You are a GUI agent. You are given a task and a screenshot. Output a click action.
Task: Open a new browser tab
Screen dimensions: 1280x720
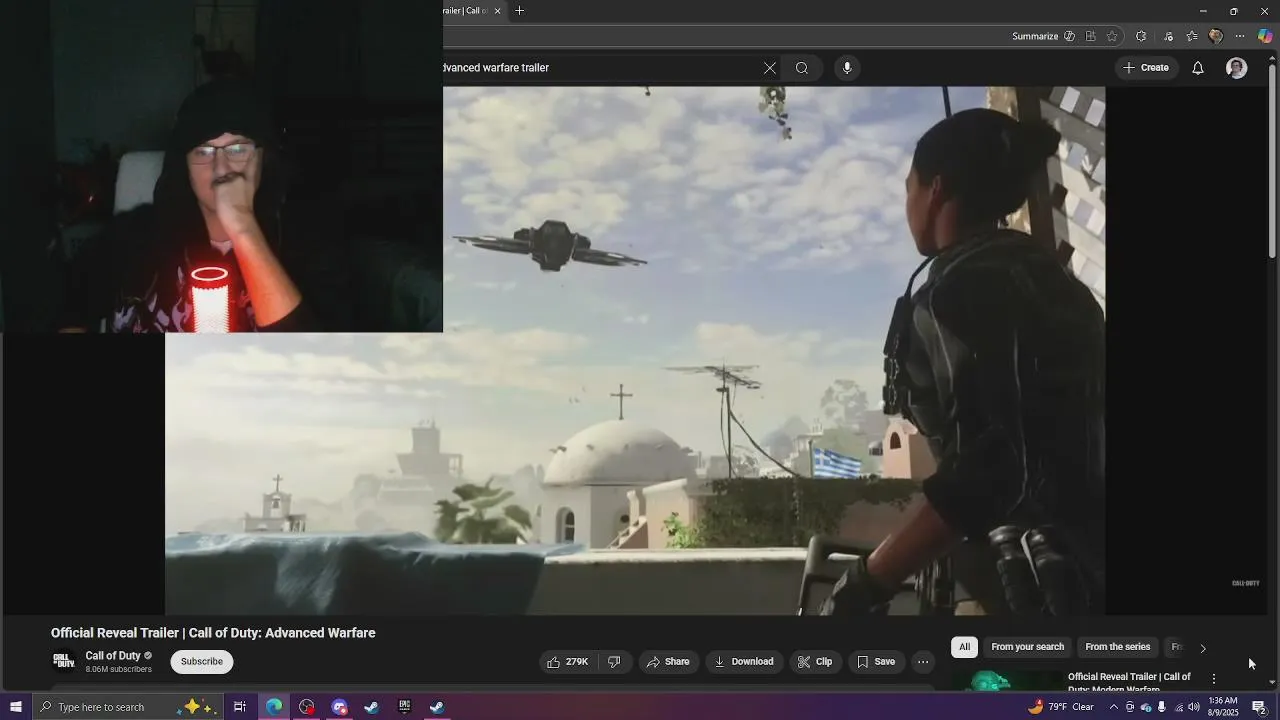coord(519,11)
